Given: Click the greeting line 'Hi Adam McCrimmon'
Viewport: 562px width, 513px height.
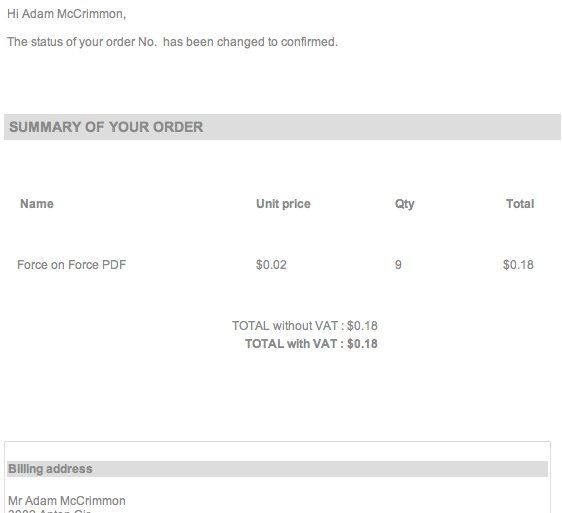Looking at the screenshot, I should point(66,14).
